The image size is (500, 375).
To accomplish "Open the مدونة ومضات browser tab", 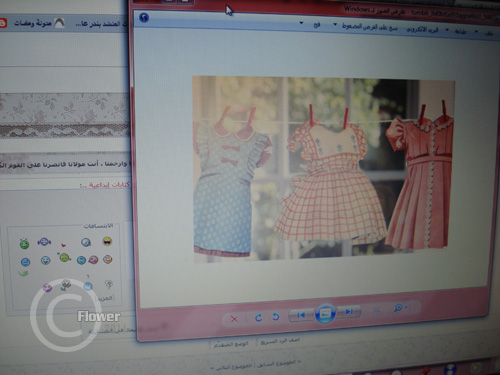I will [33, 23].
